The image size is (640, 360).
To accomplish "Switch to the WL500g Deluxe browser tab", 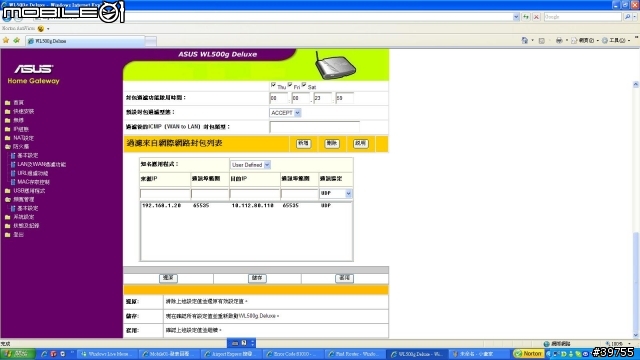I will coord(85,41).
